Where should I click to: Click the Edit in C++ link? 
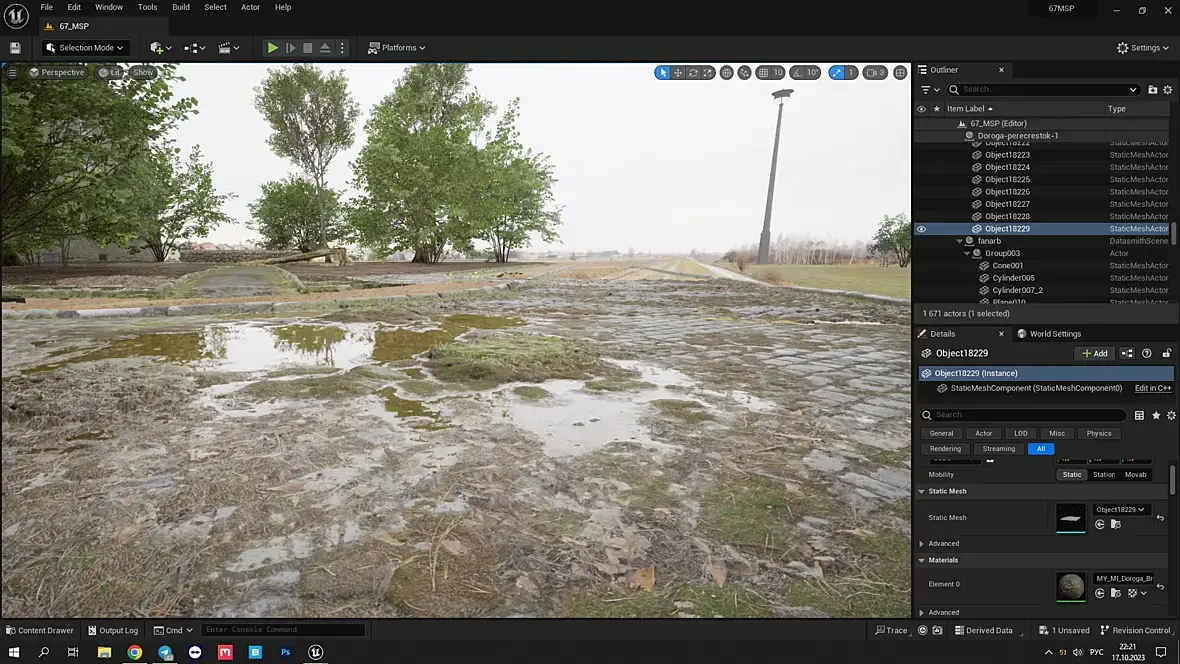(1153, 388)
